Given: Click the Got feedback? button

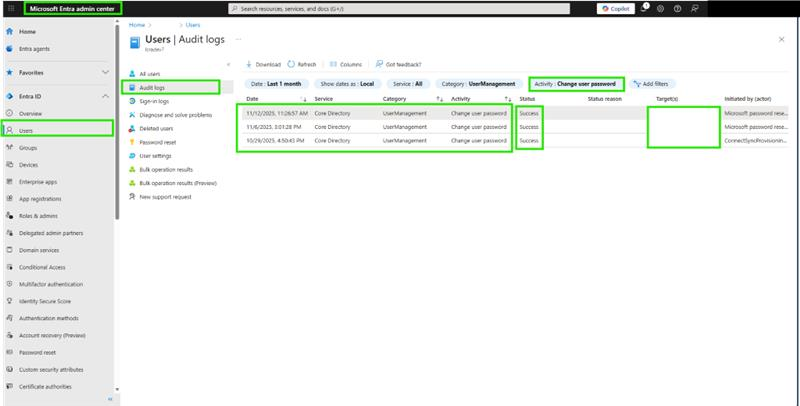Looking at the screenshot, I should tap(398, 64).
